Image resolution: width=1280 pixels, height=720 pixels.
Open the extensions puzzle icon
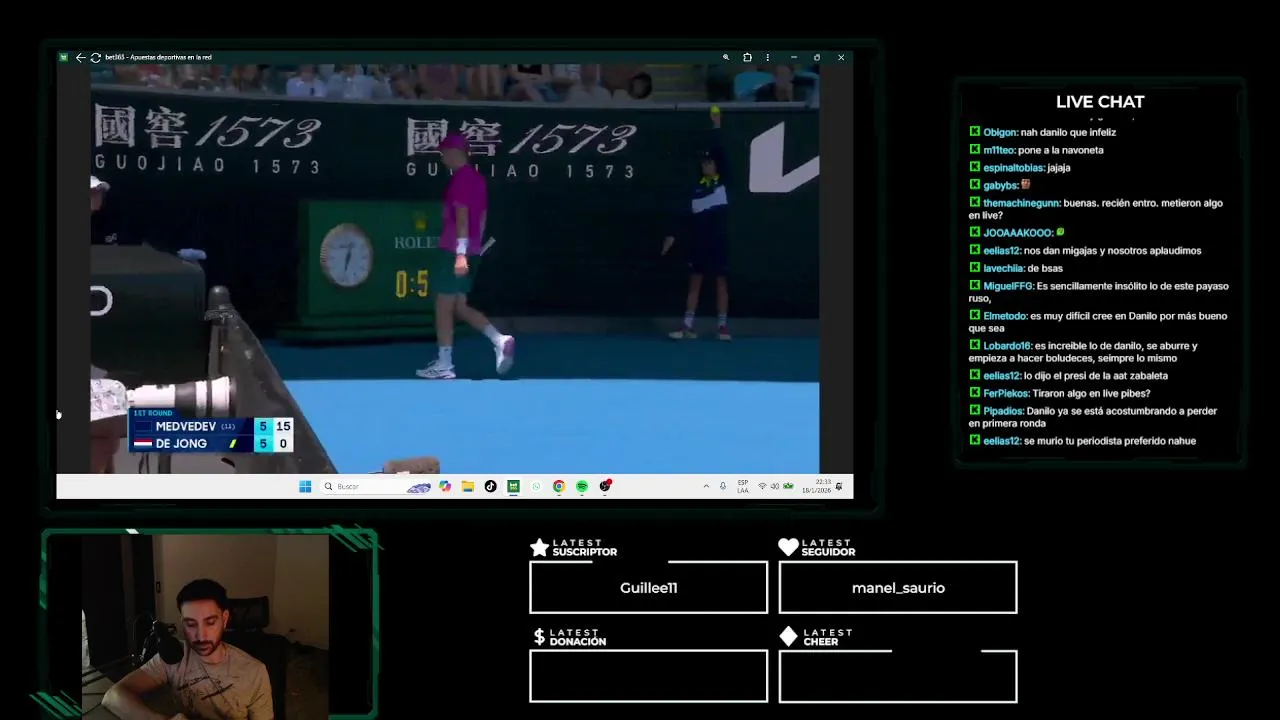point(747,57)
